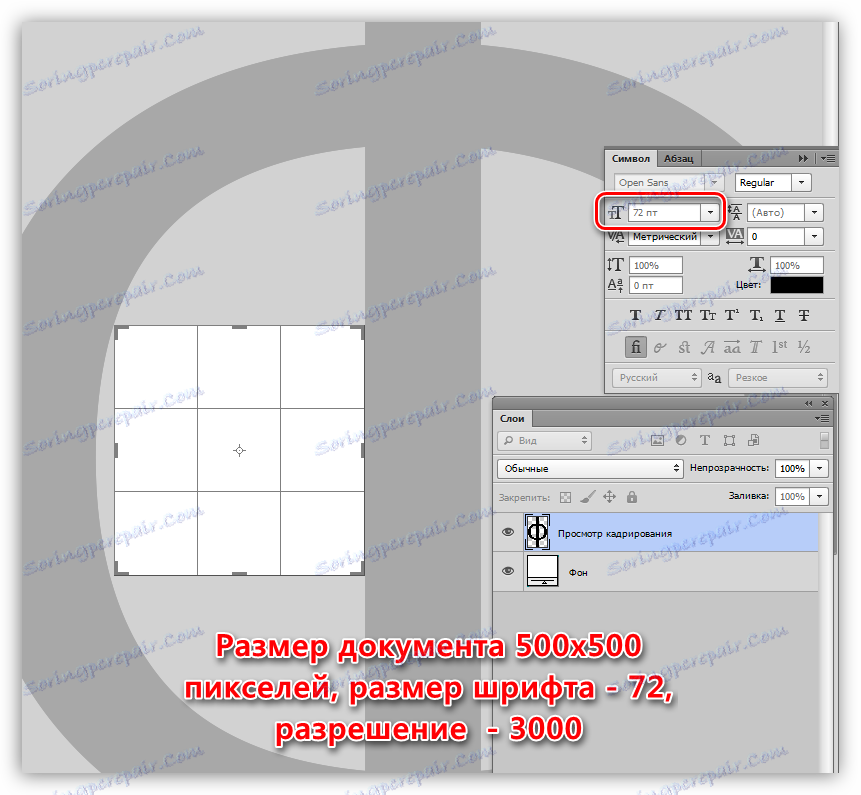Viewport: 861px width, 795px height.
Task: Open the (Авто) leading dropdown arrow
Action: (x=814, y=212)
